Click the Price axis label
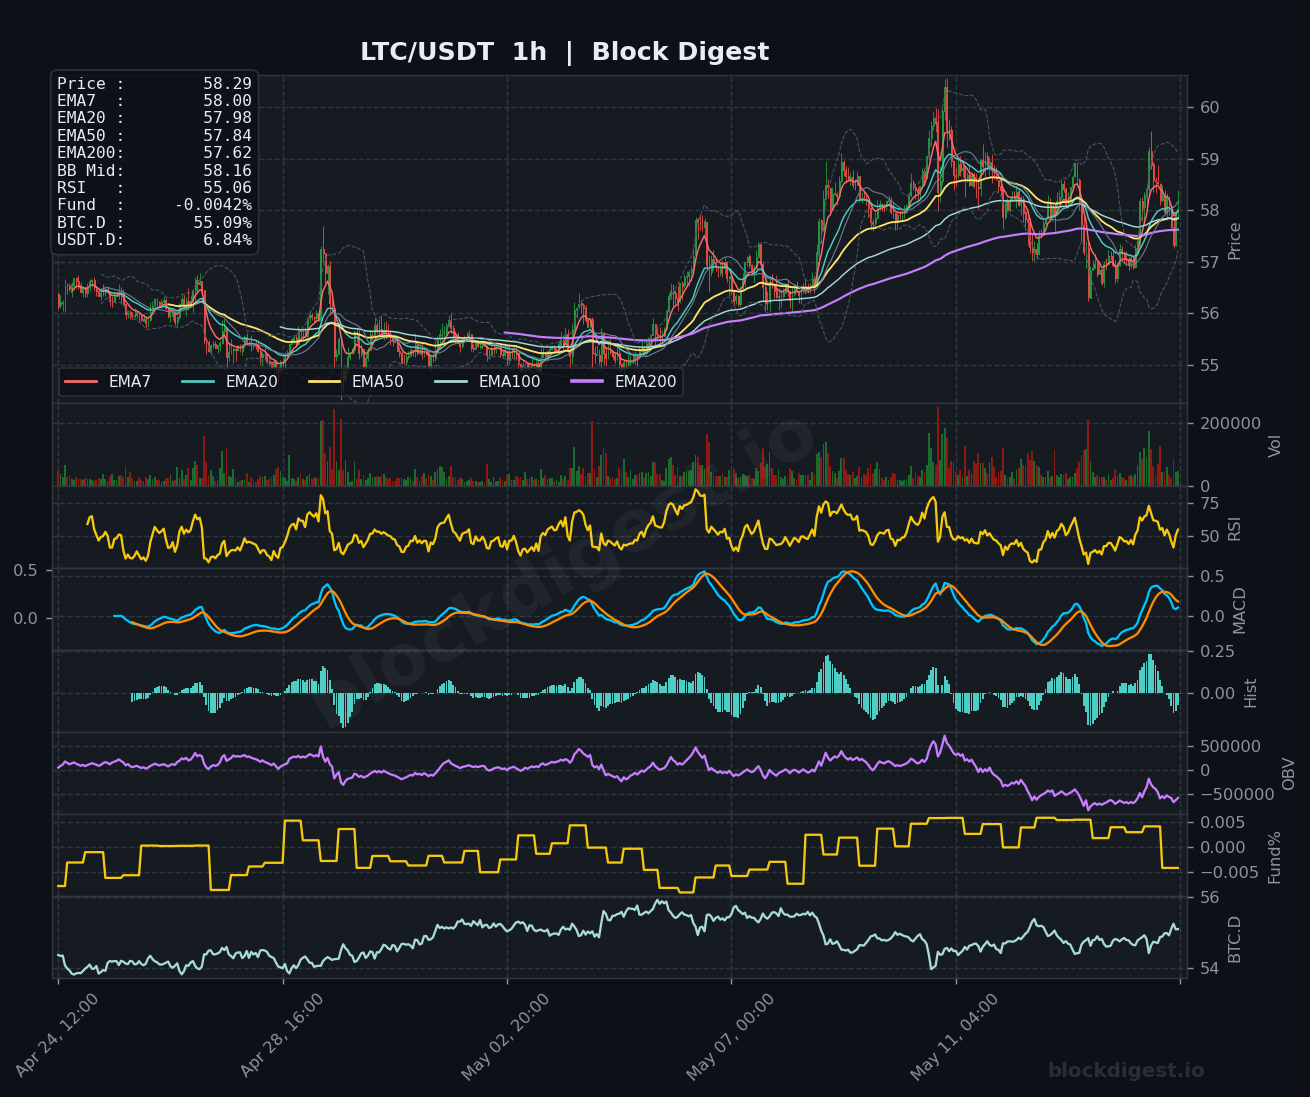1310x1097 pixels. click(1235, 241)
